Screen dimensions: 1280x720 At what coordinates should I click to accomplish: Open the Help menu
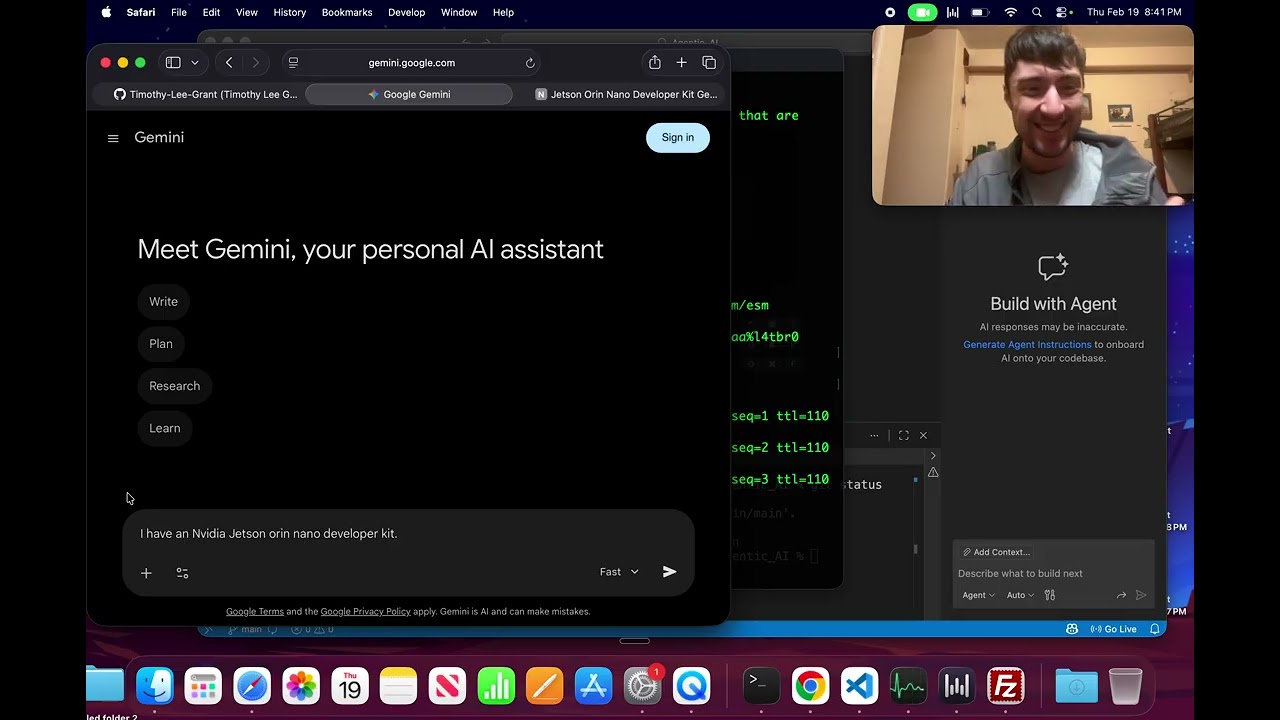point(503,12)
